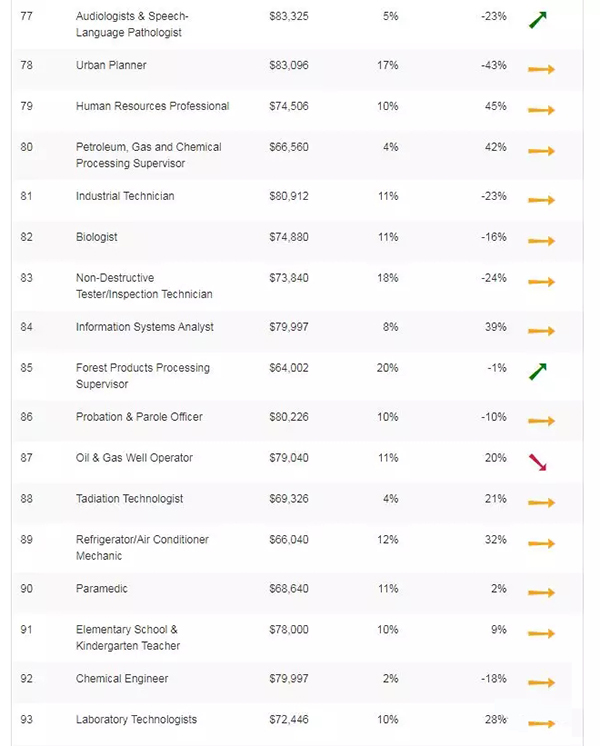Click the orange arrow for Paramedic row
This screenshot has height=746, width=600.
(541, 593)
